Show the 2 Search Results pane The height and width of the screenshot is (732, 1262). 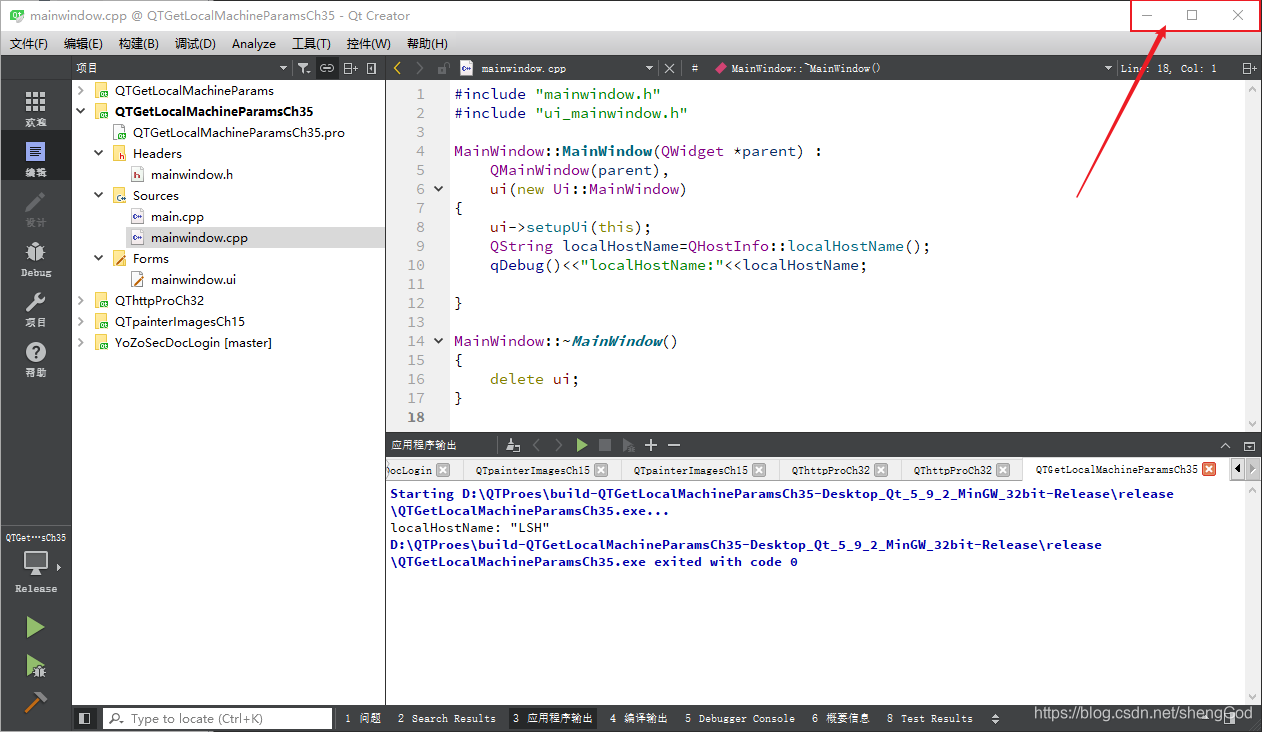446,718
